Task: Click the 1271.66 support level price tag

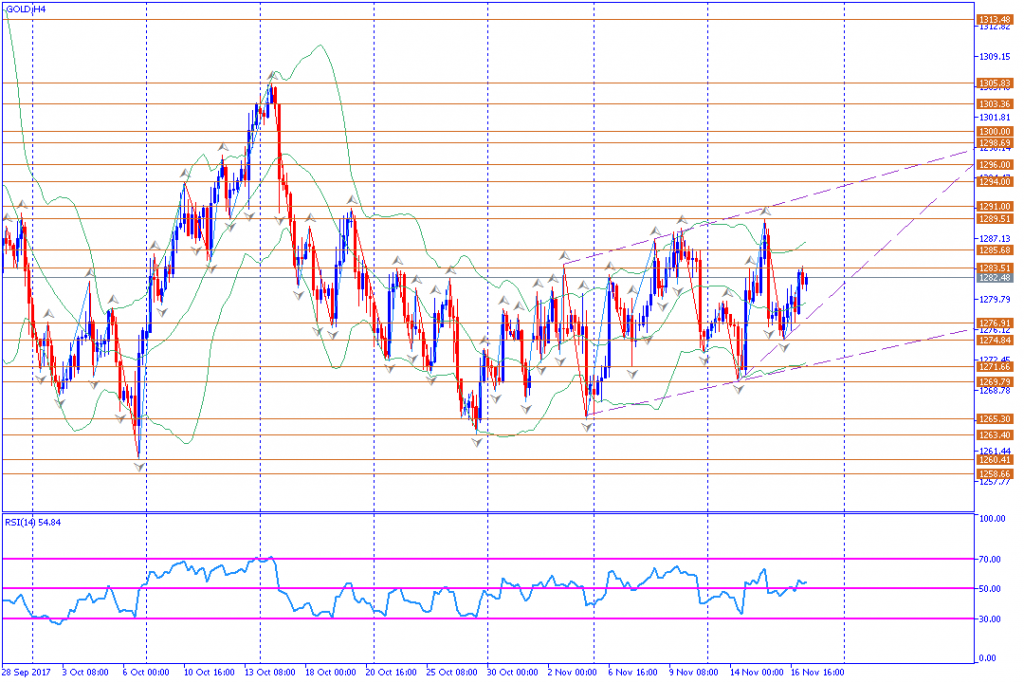Action: coord(994,367)
